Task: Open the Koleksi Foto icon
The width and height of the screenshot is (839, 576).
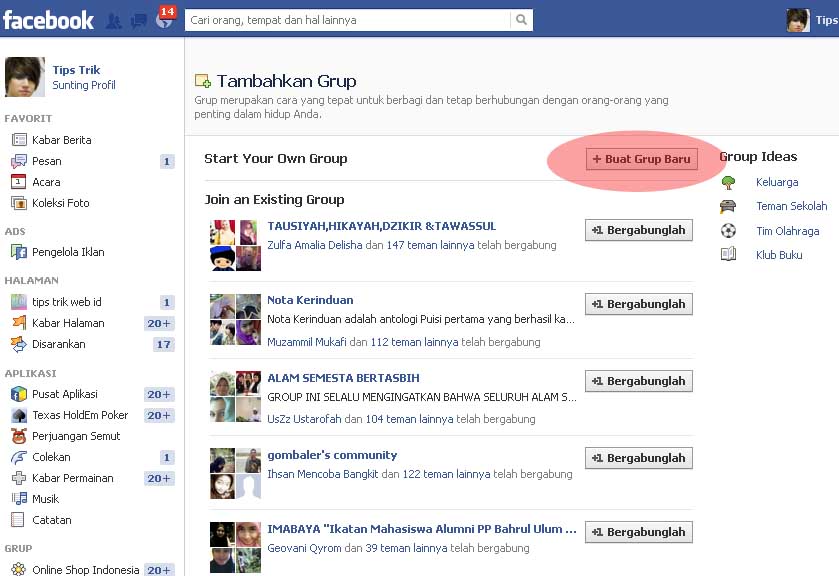Action: coord(19,203)
